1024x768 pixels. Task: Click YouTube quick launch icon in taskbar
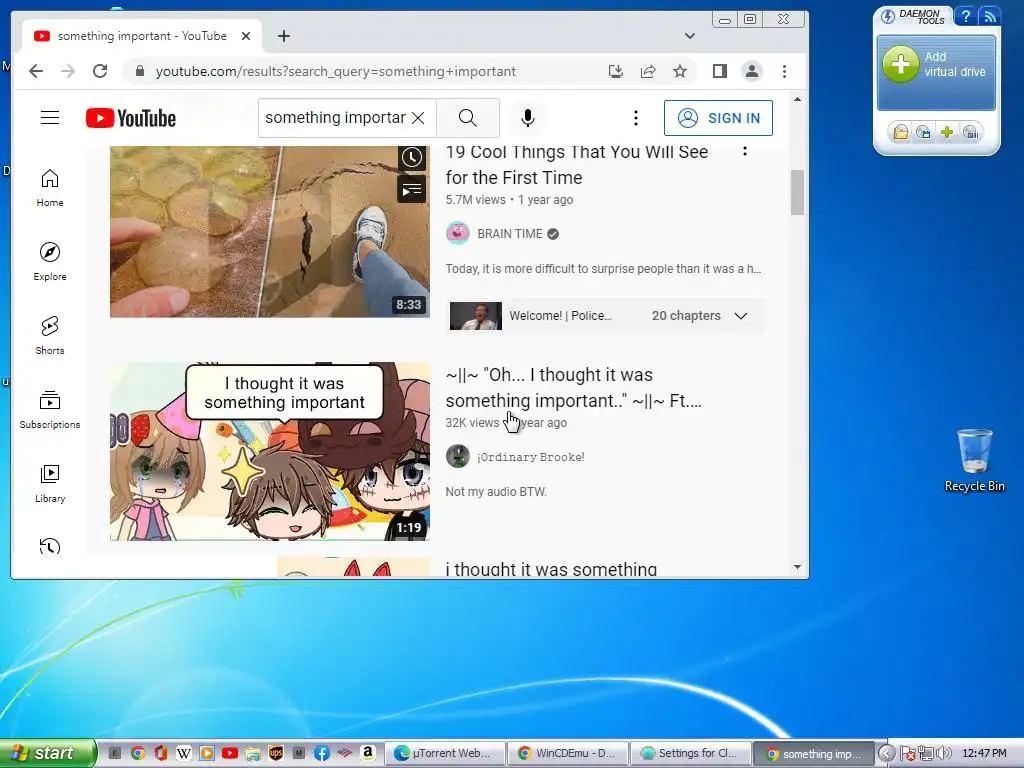[x=230, y=753]
